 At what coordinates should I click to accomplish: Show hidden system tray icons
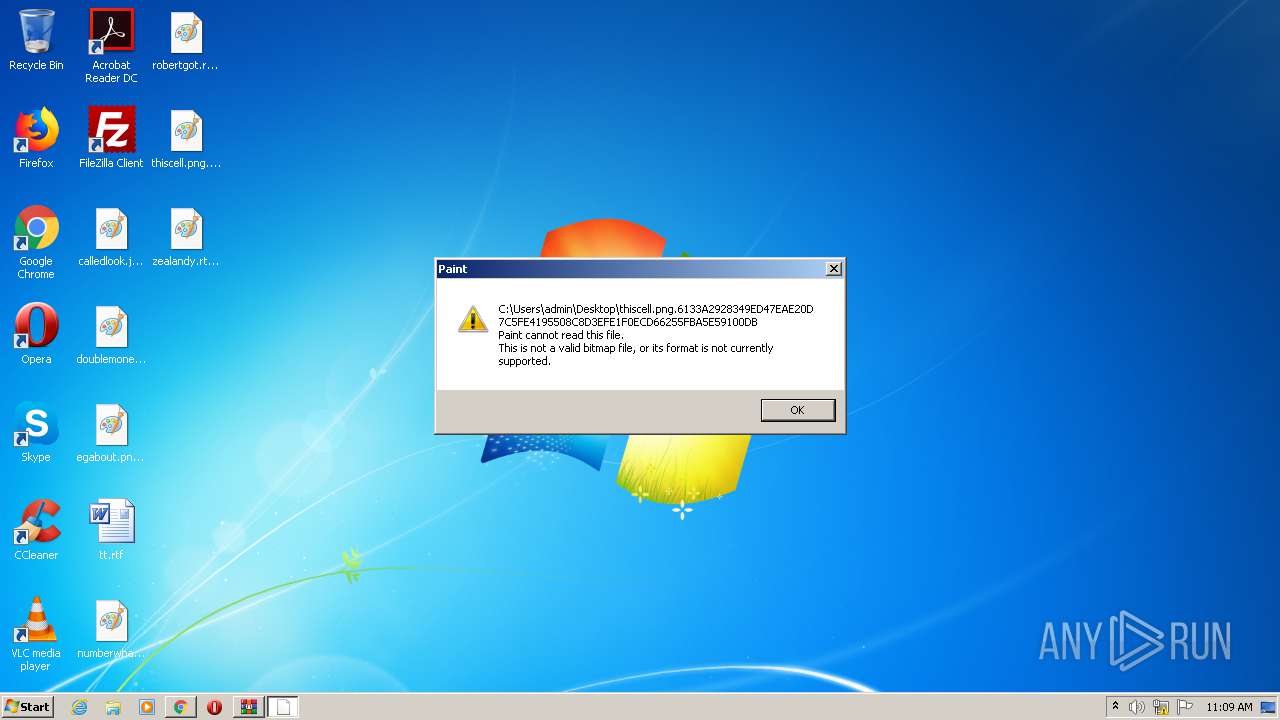[1115, 707]
